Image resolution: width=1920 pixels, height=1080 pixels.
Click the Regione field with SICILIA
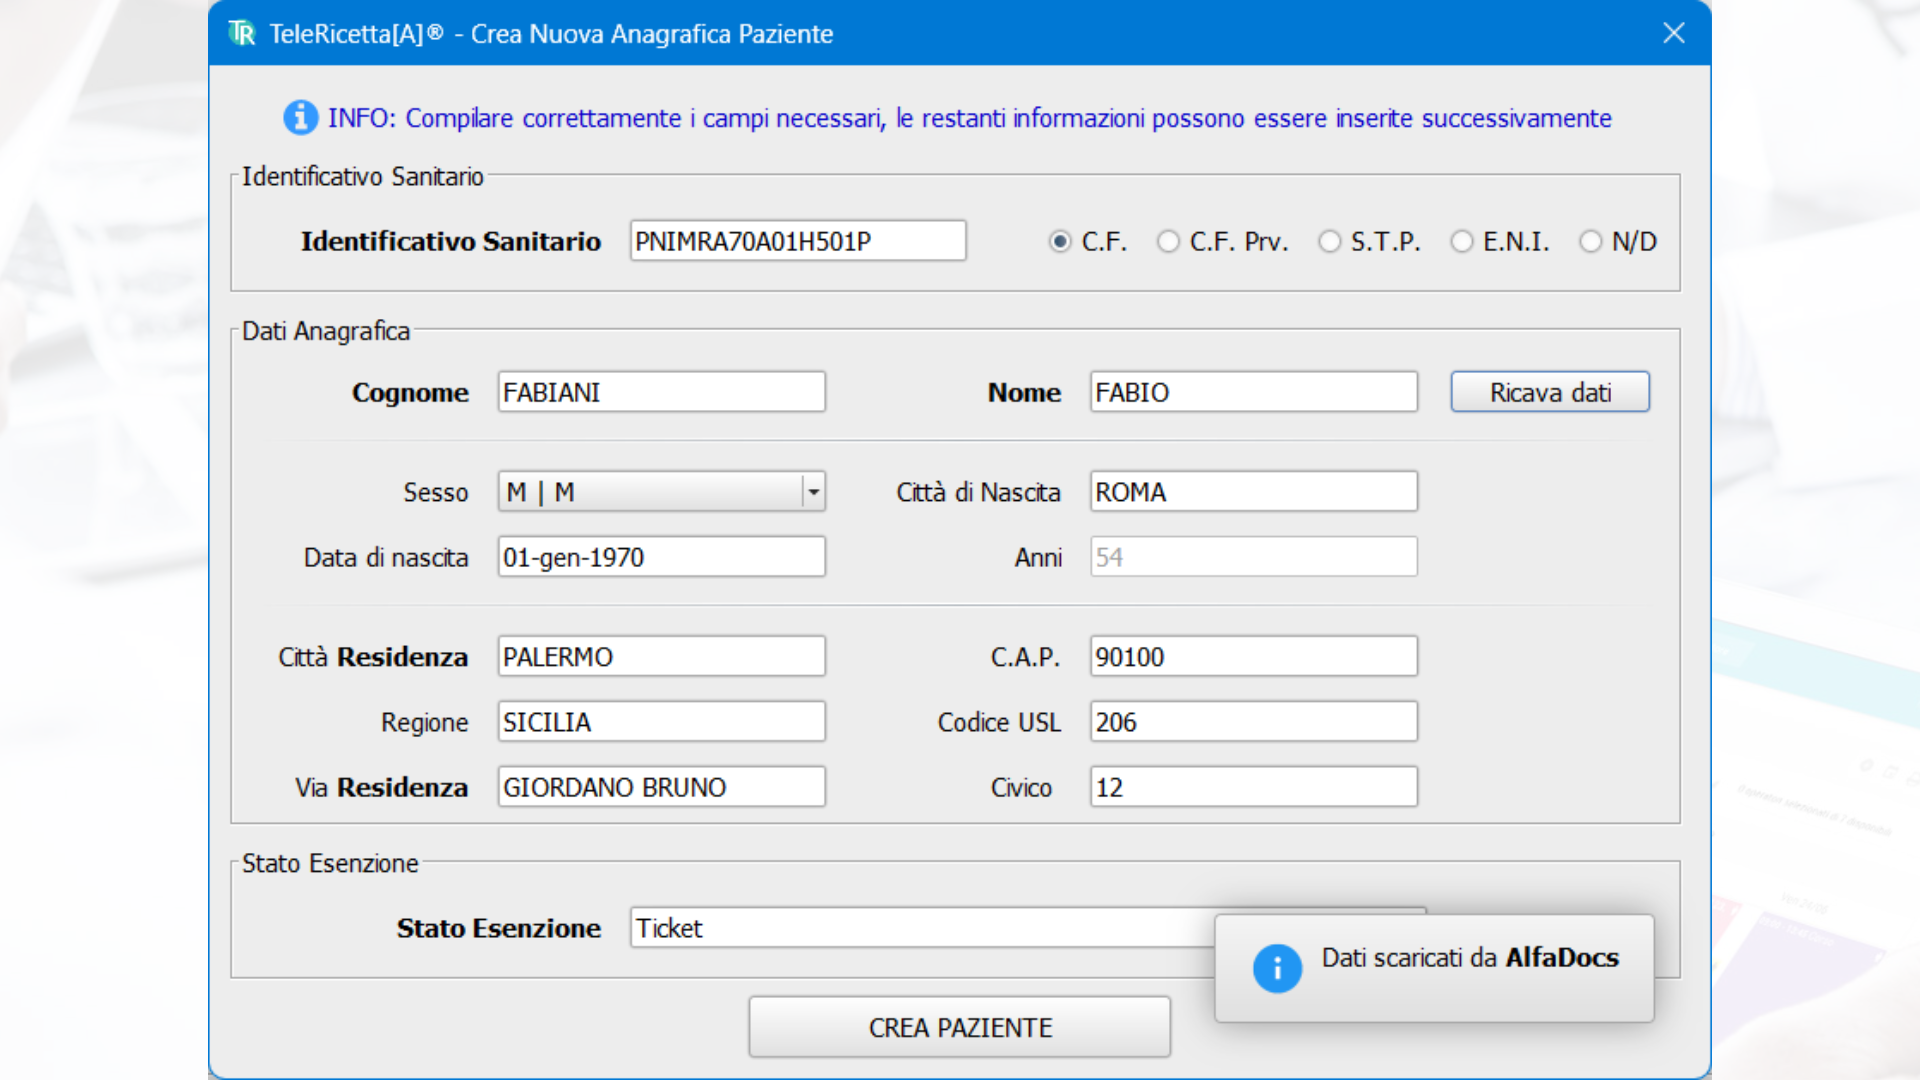click(x=662, y=722)
